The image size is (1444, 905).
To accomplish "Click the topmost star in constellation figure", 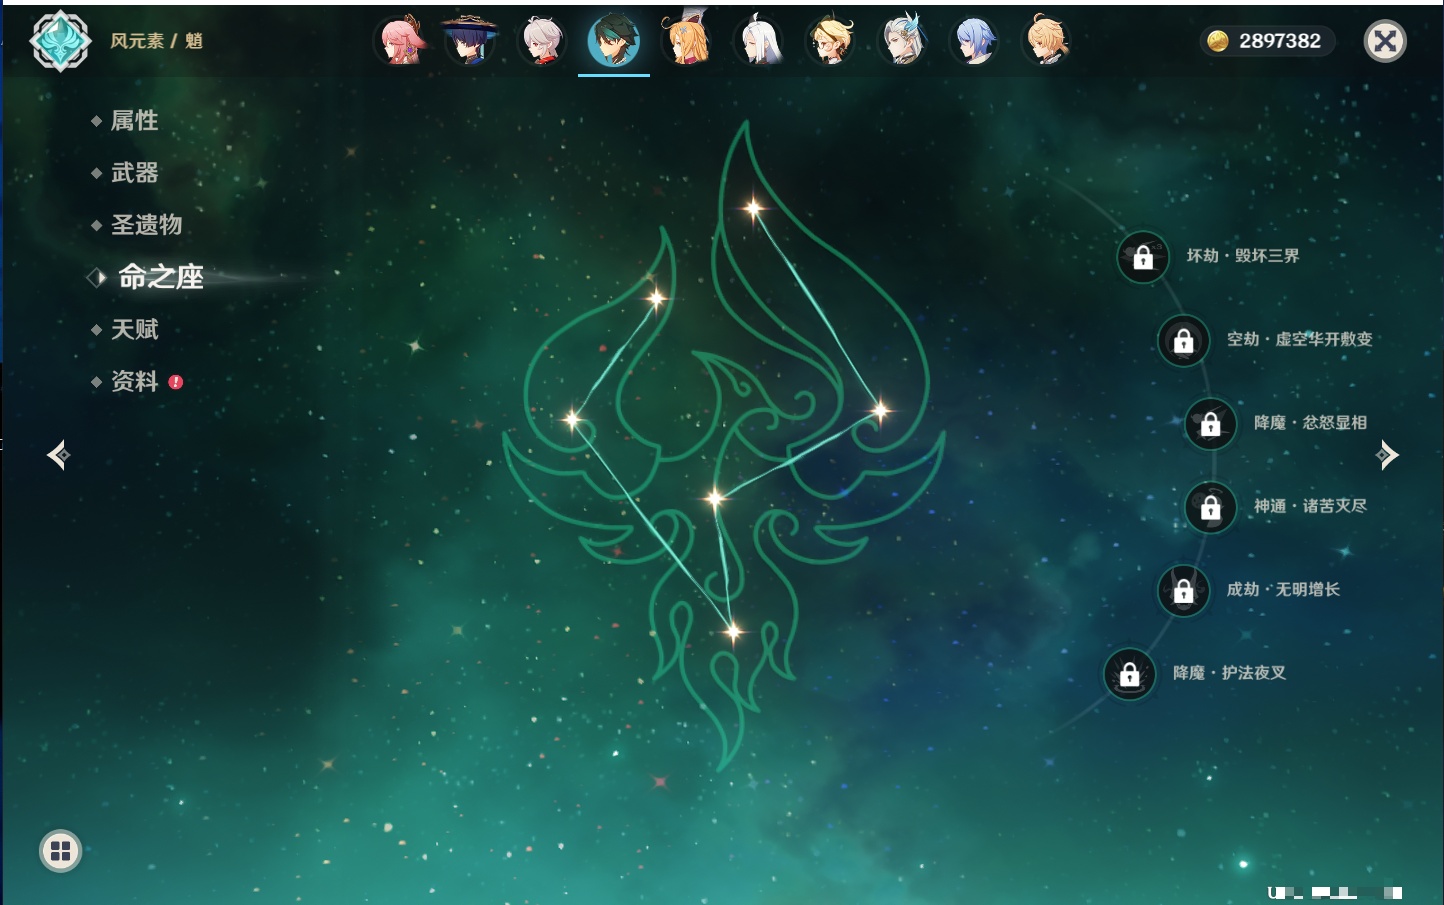I will tap(753, 208).
